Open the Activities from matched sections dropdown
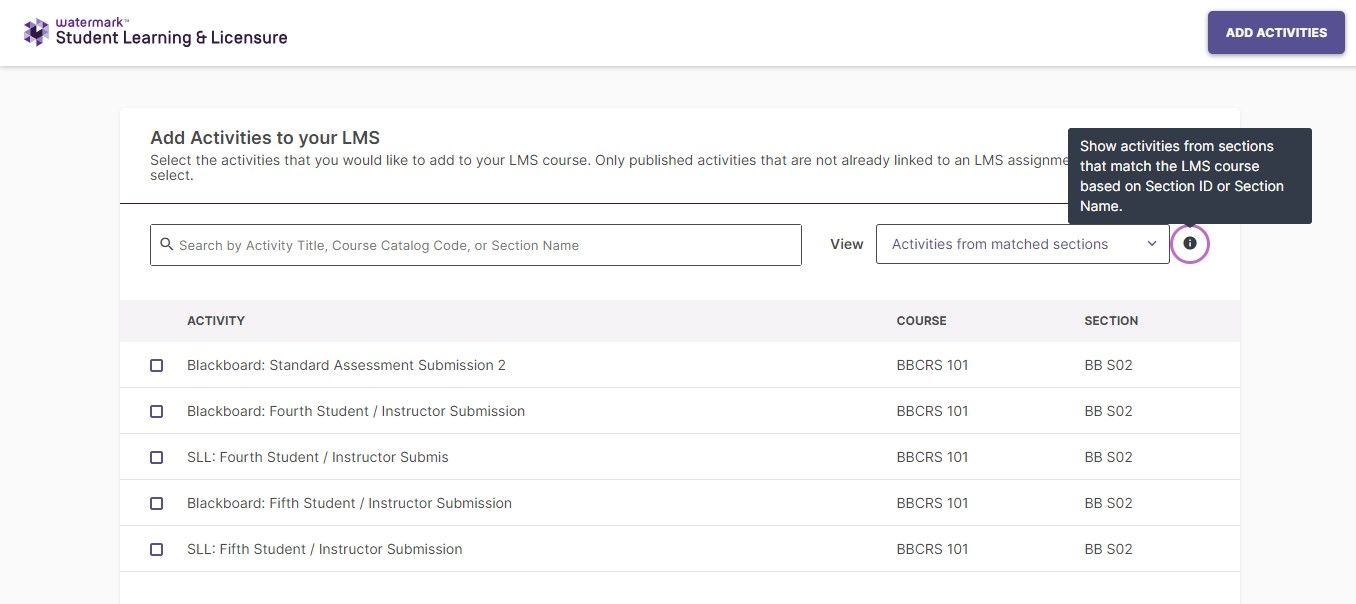Screen dimensions: 1356x604 1022,244
